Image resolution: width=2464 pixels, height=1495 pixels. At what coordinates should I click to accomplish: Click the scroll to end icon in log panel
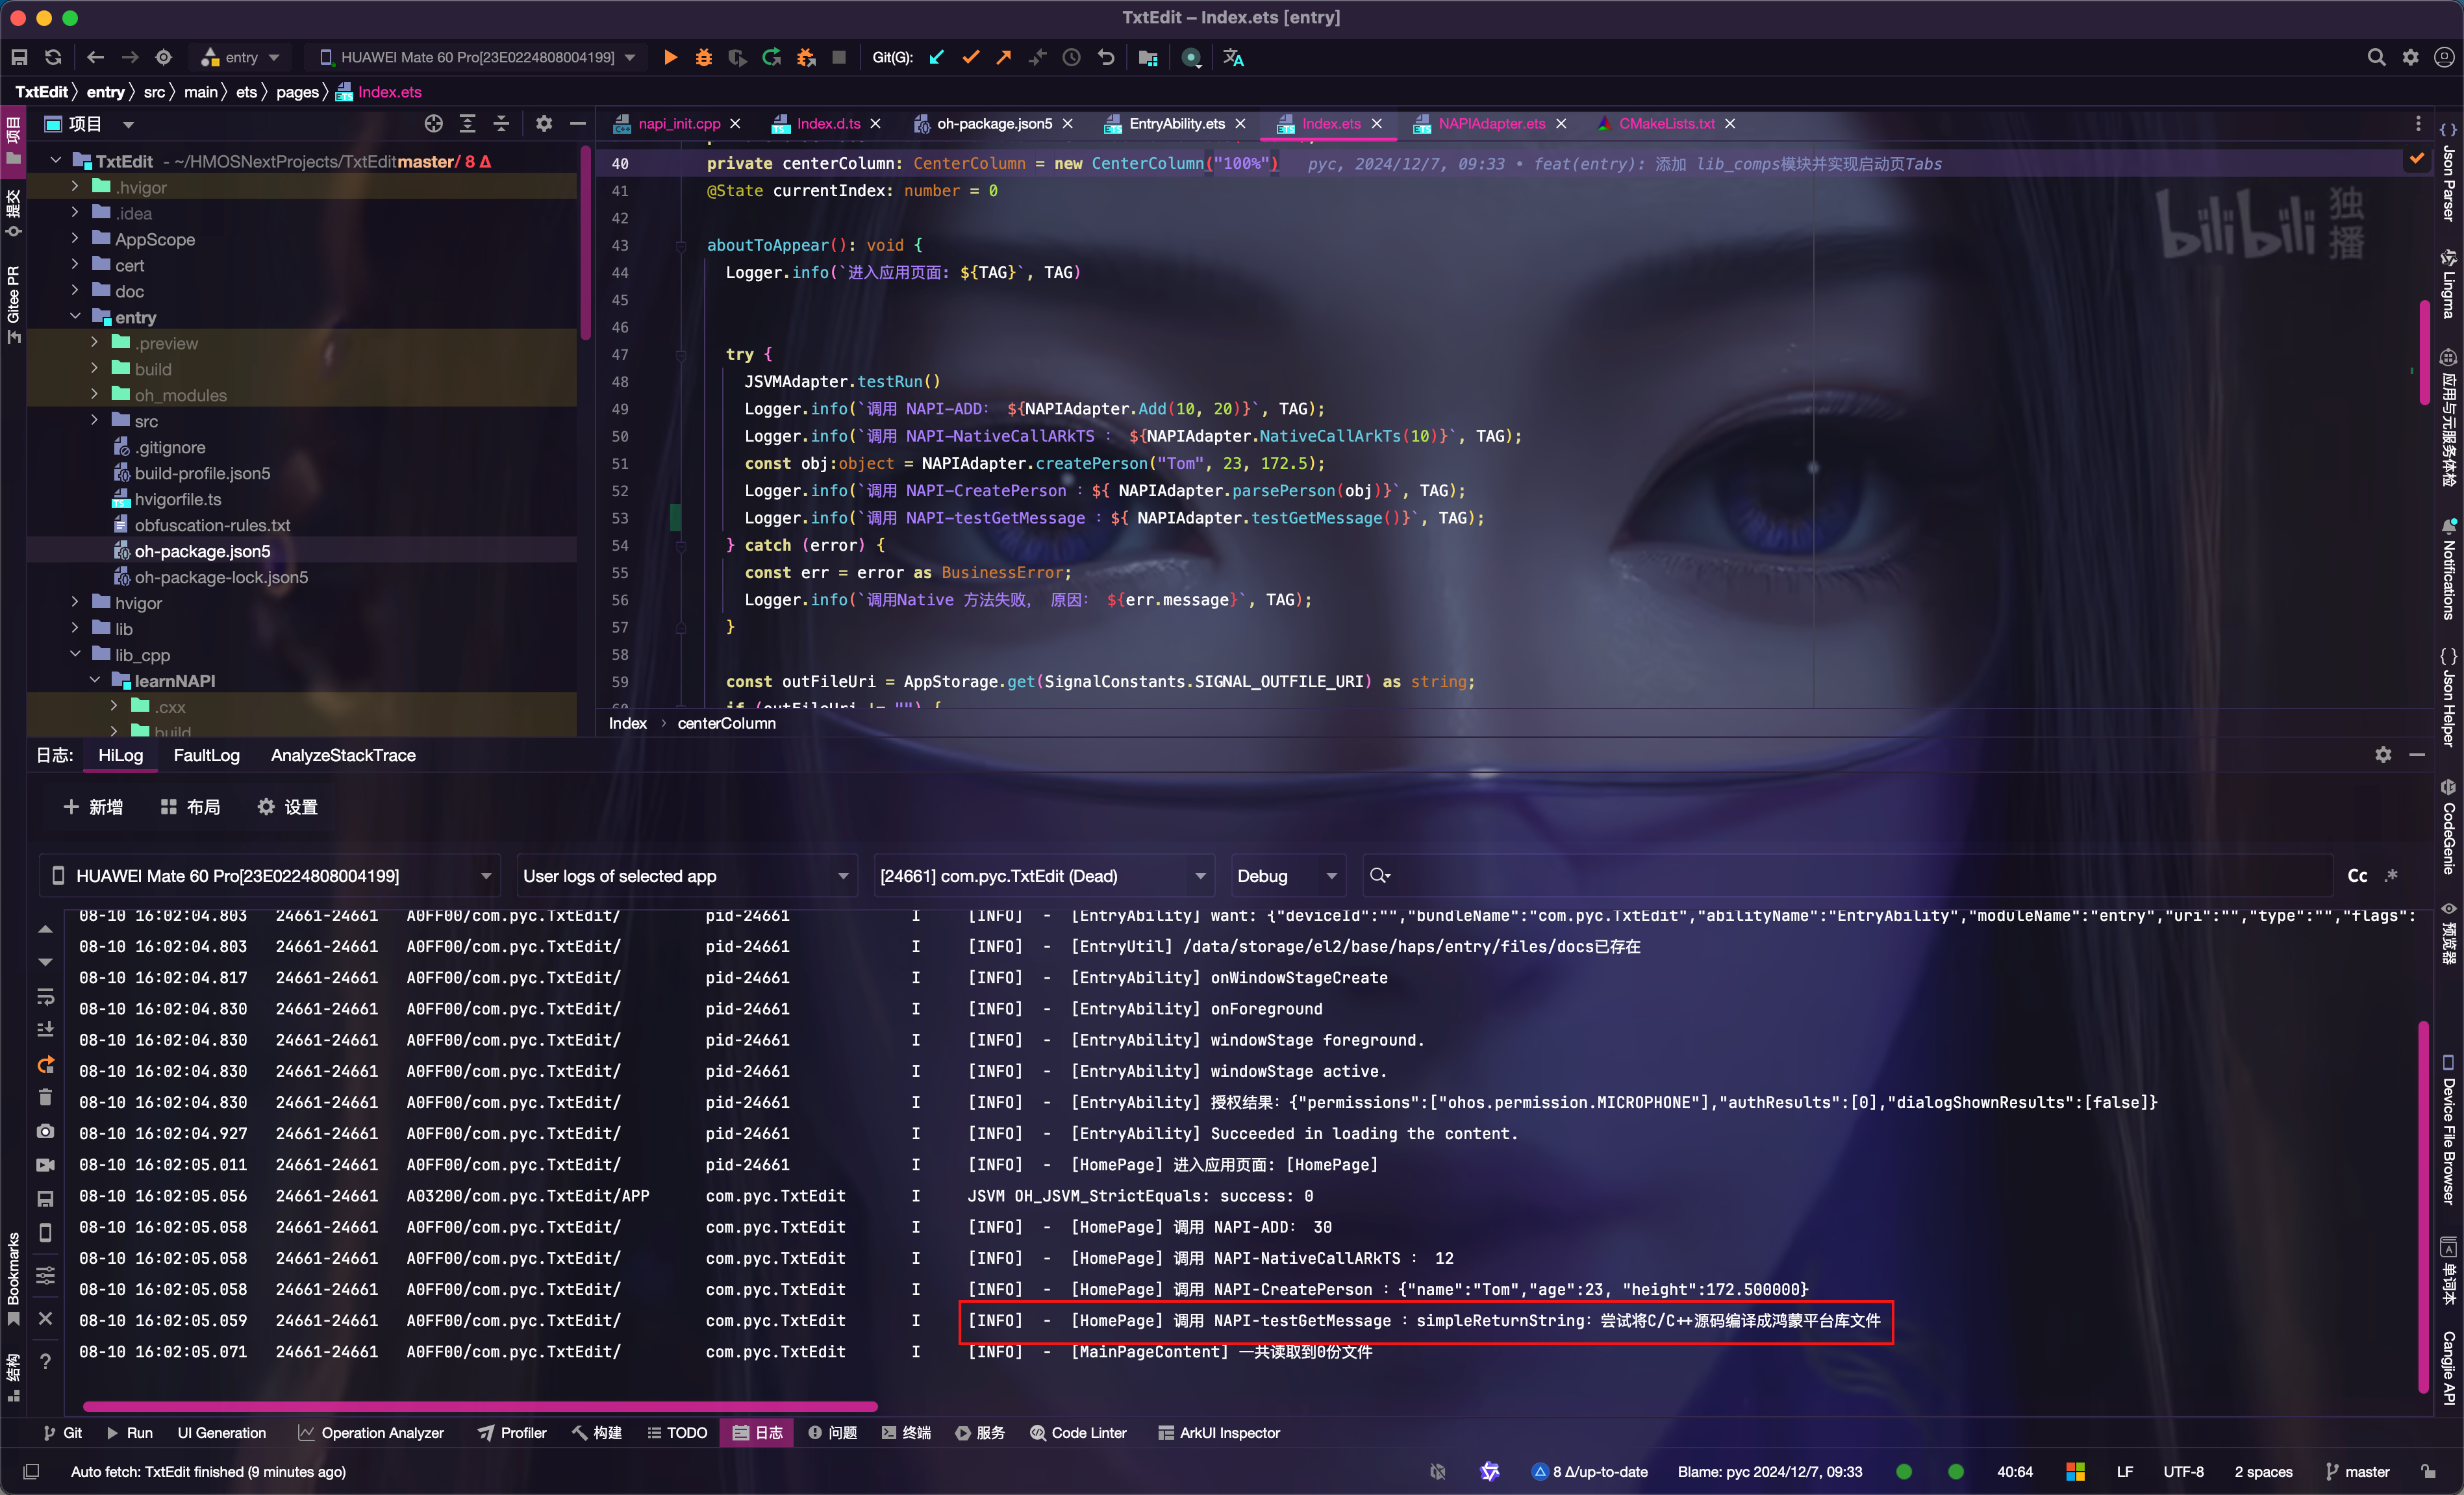pos(45,1029)
